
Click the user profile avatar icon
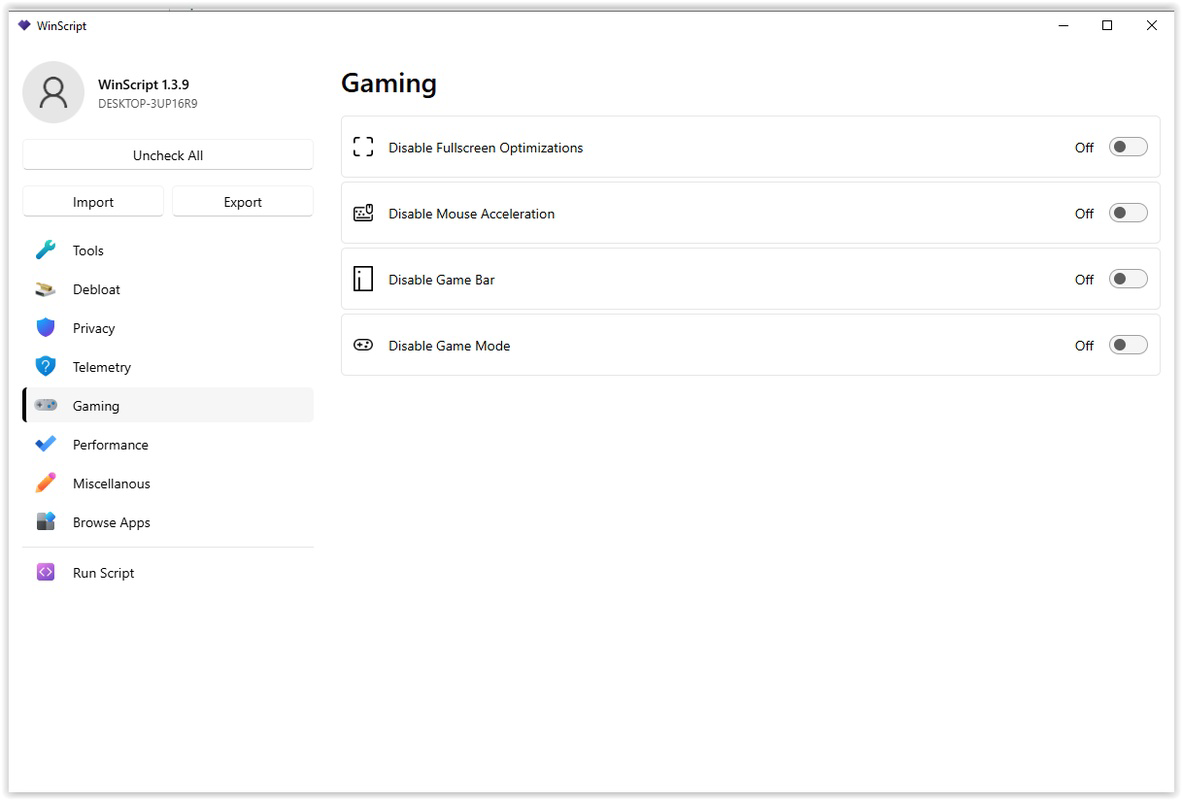pyautogui.click(x=54, y=93)
